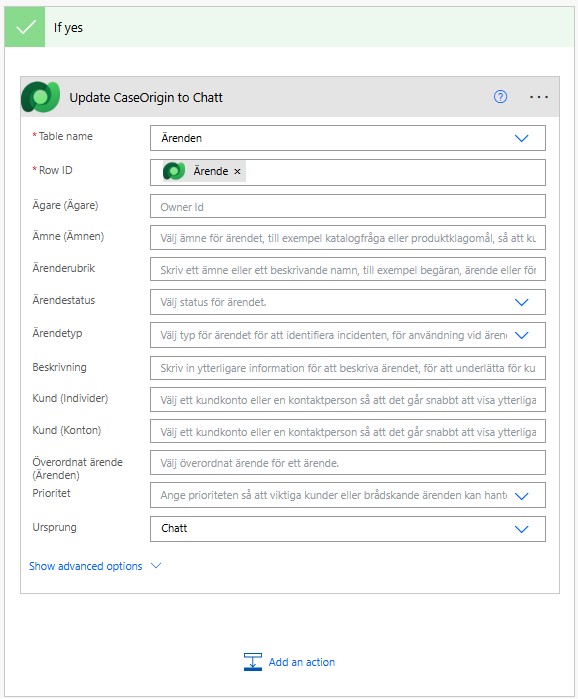
Task: Focus the Beskrivning text field
Action: click(348, 368)
